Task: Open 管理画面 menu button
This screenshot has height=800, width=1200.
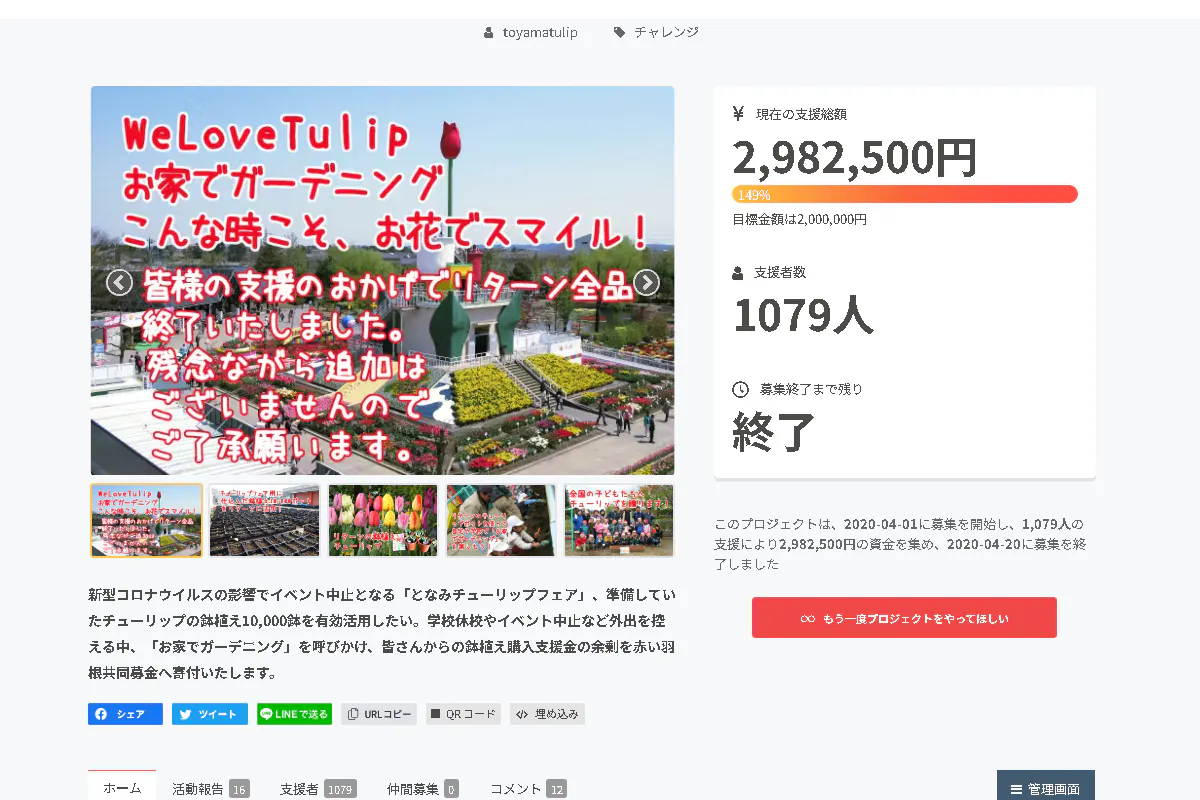Action: click(x=1046, y=788)
